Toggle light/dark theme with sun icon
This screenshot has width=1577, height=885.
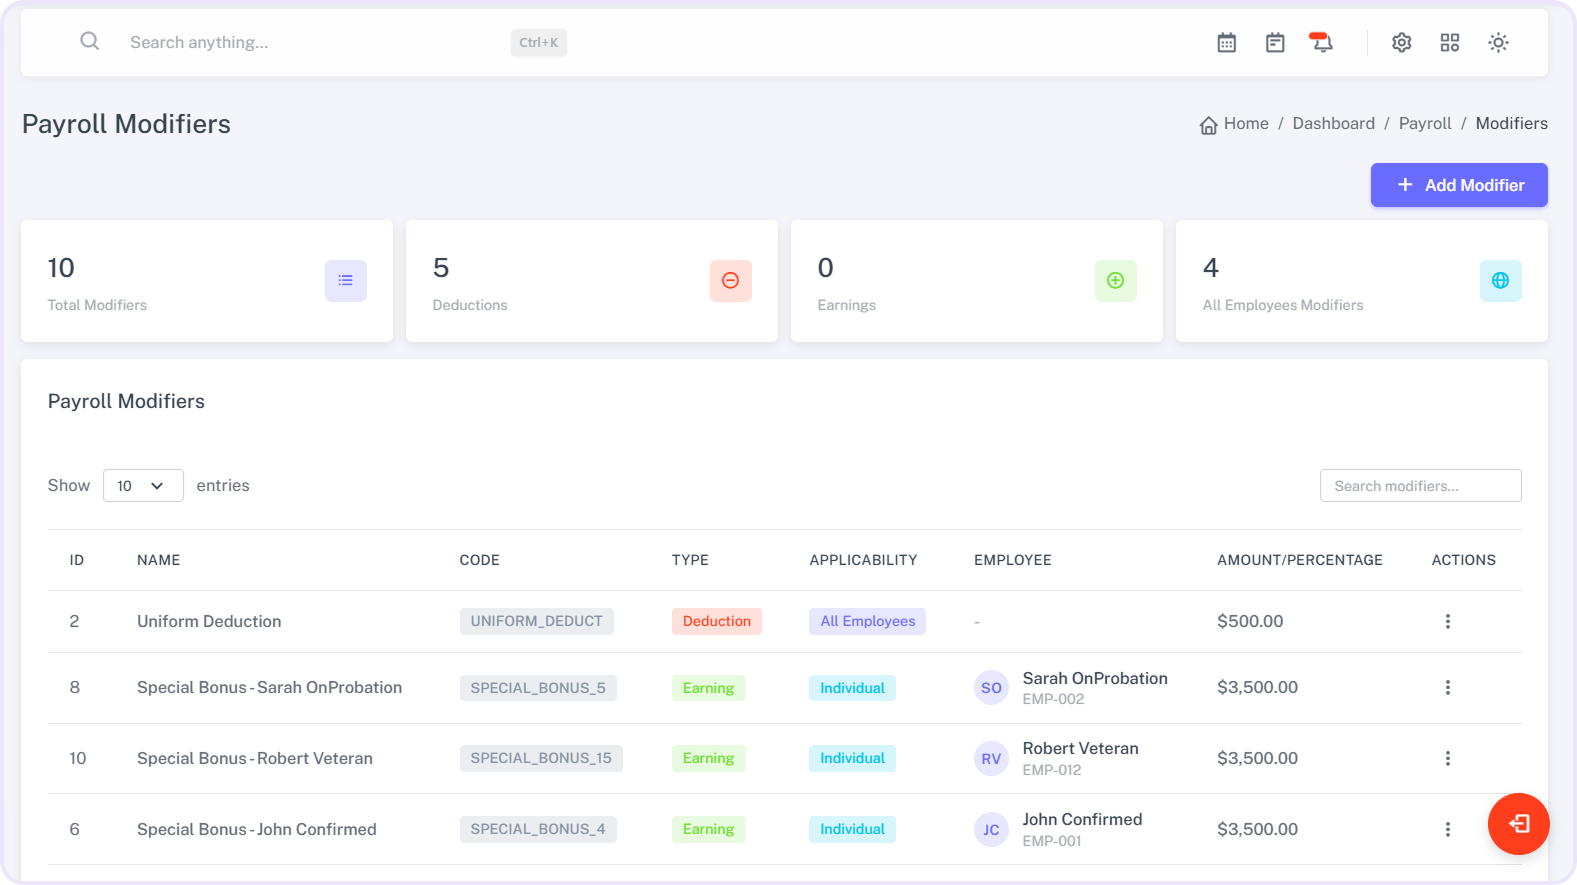(1498, 42)
